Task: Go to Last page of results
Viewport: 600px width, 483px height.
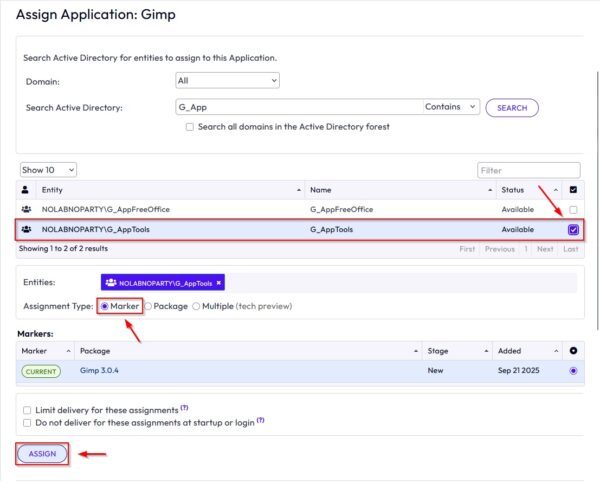Action: (571, 249)
